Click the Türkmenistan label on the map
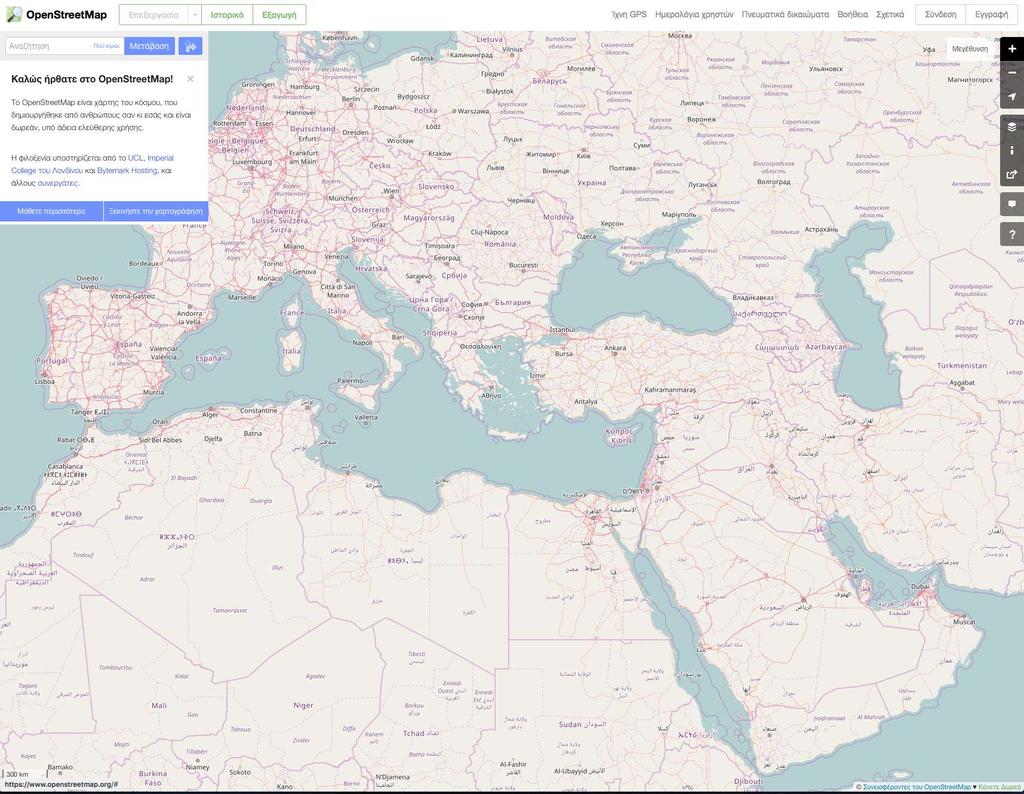 (962, 366)
